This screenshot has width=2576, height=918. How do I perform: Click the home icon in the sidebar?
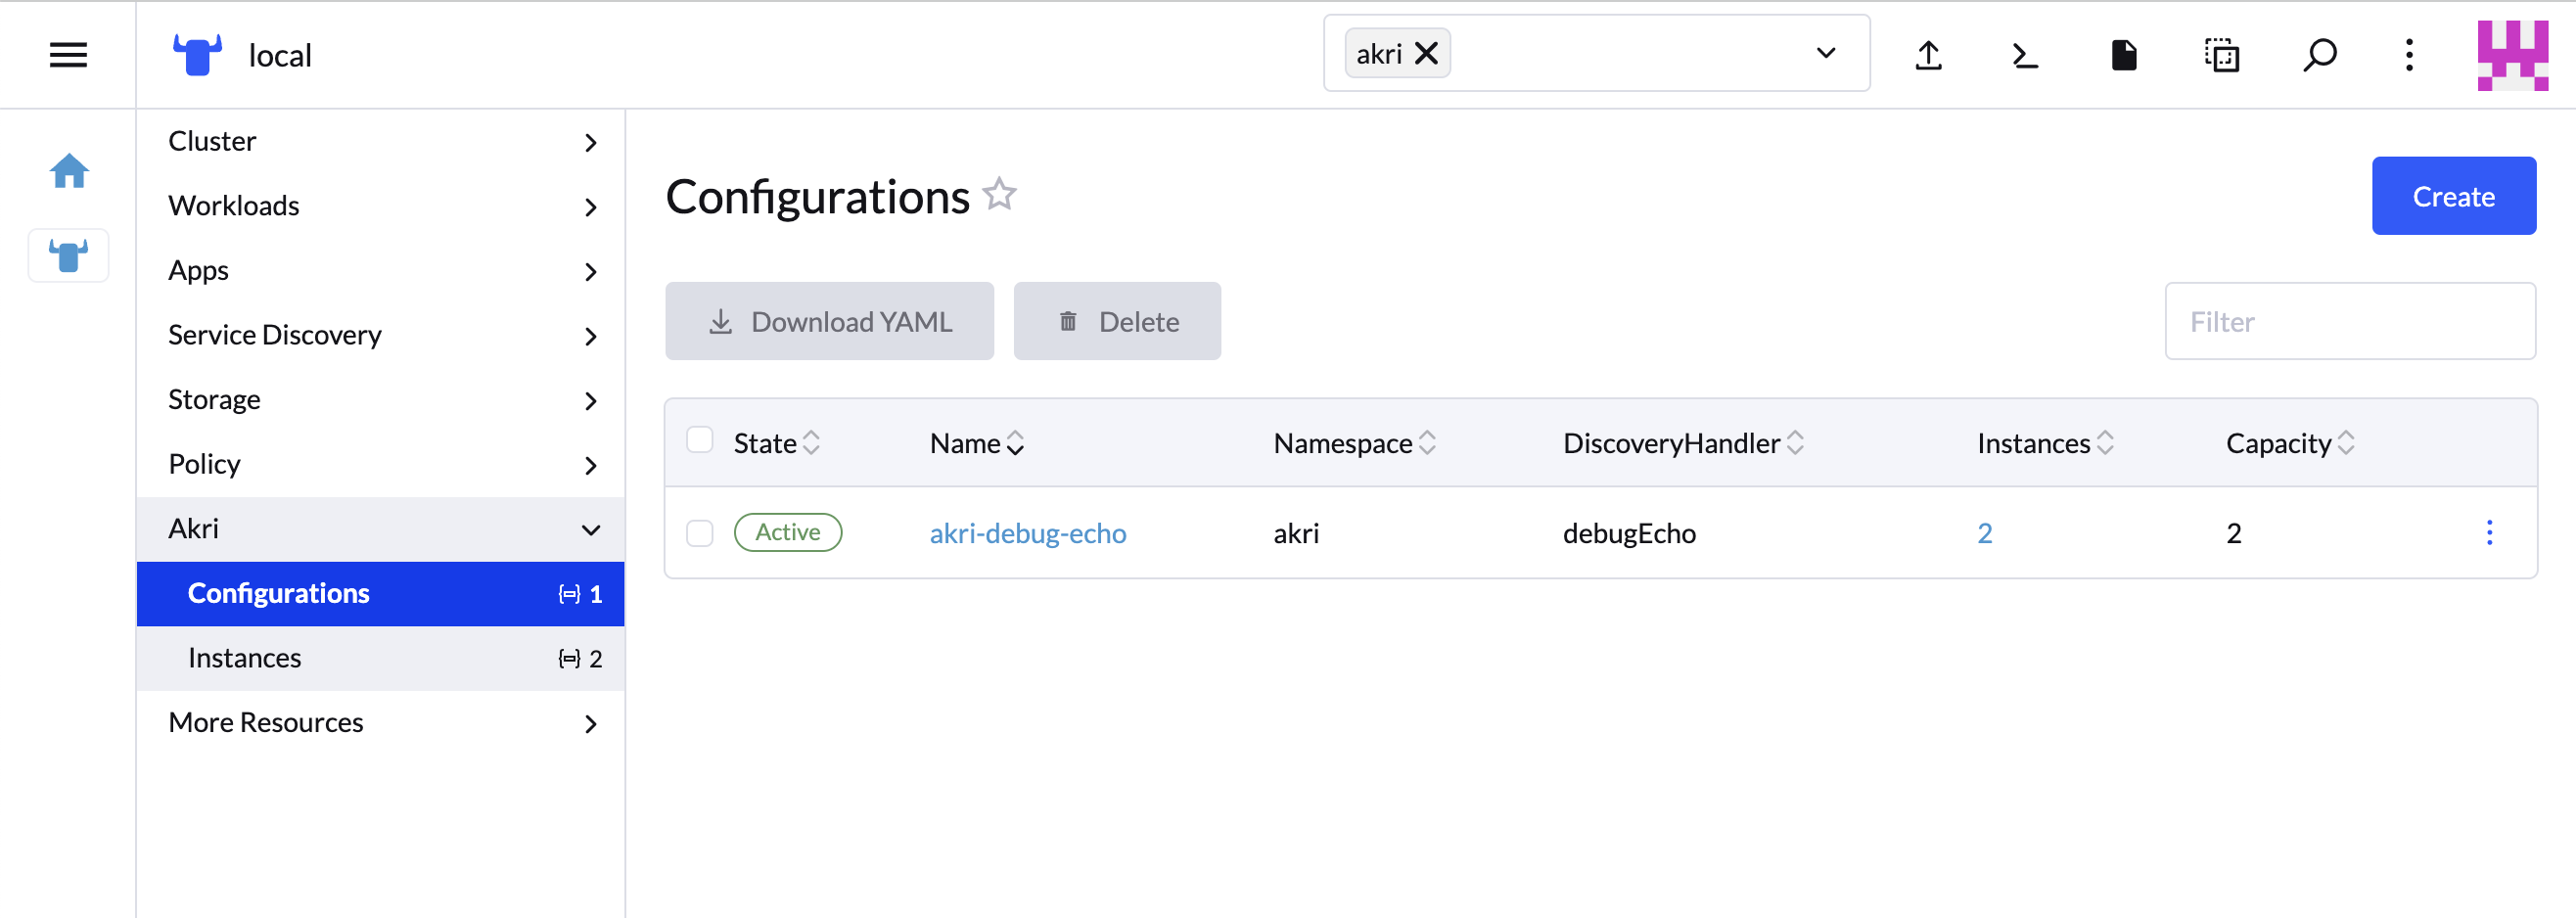tap(69, 171)
